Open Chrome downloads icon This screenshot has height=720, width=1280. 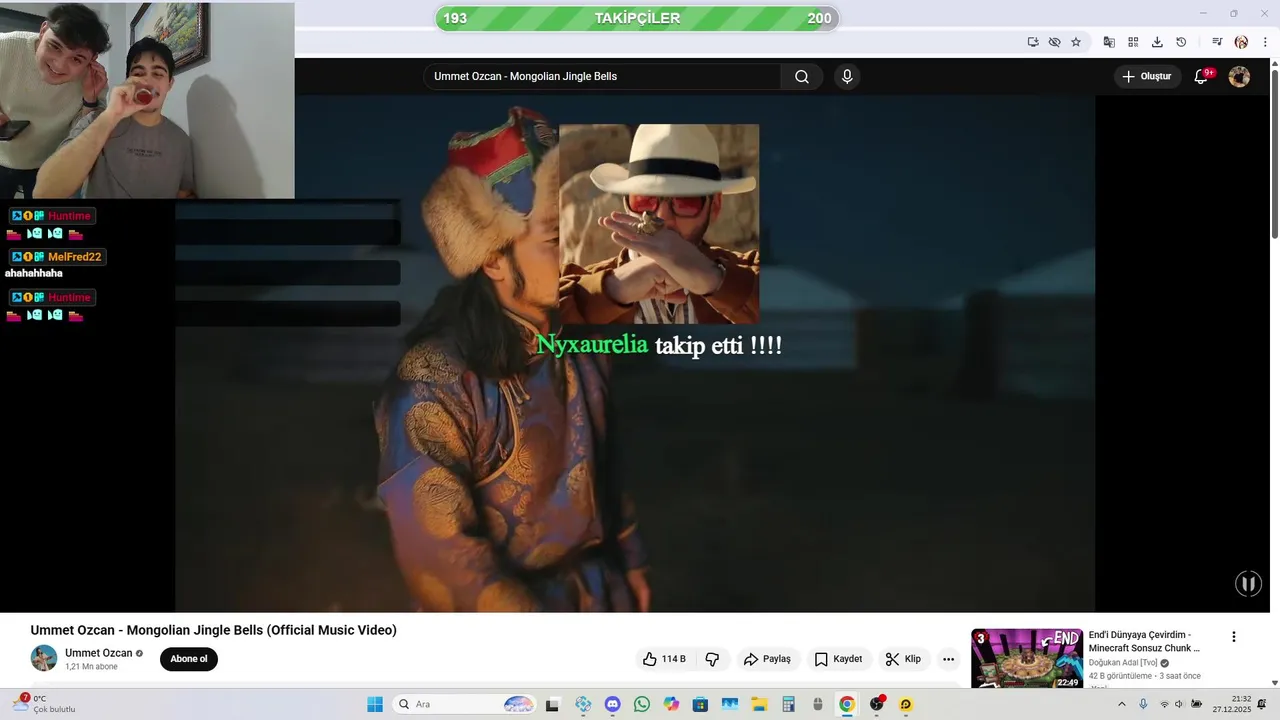[1157, 42]
